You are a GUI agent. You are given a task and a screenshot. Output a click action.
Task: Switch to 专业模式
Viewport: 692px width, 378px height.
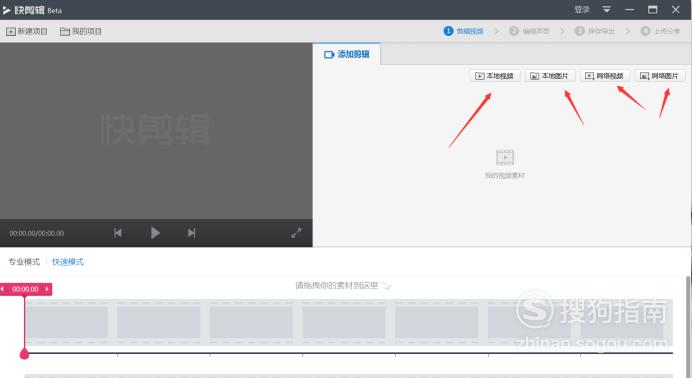click(x=24, y=262)
